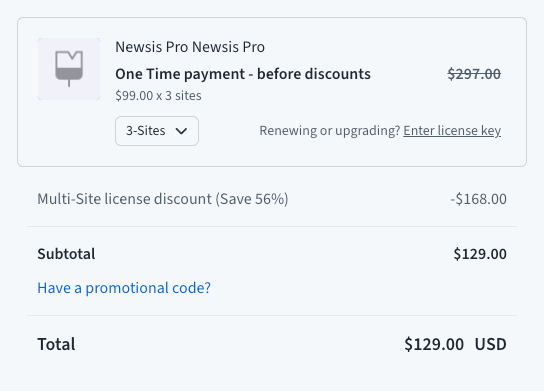Click the product thumbnail image box
Viewport: 544px width, 391px height.
click(69, 69)
